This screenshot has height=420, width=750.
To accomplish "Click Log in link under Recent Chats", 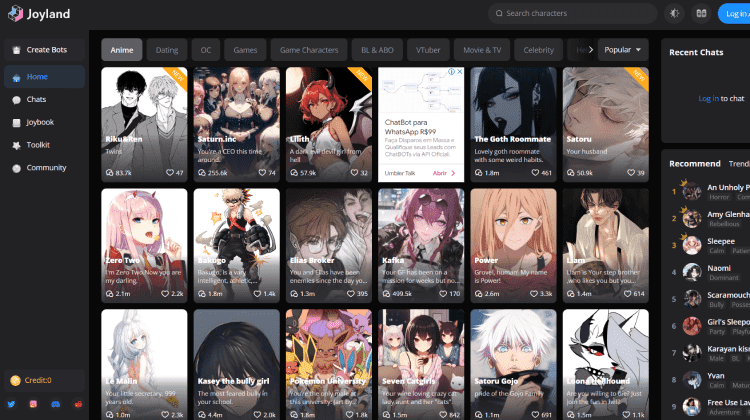I will [708, 99].
